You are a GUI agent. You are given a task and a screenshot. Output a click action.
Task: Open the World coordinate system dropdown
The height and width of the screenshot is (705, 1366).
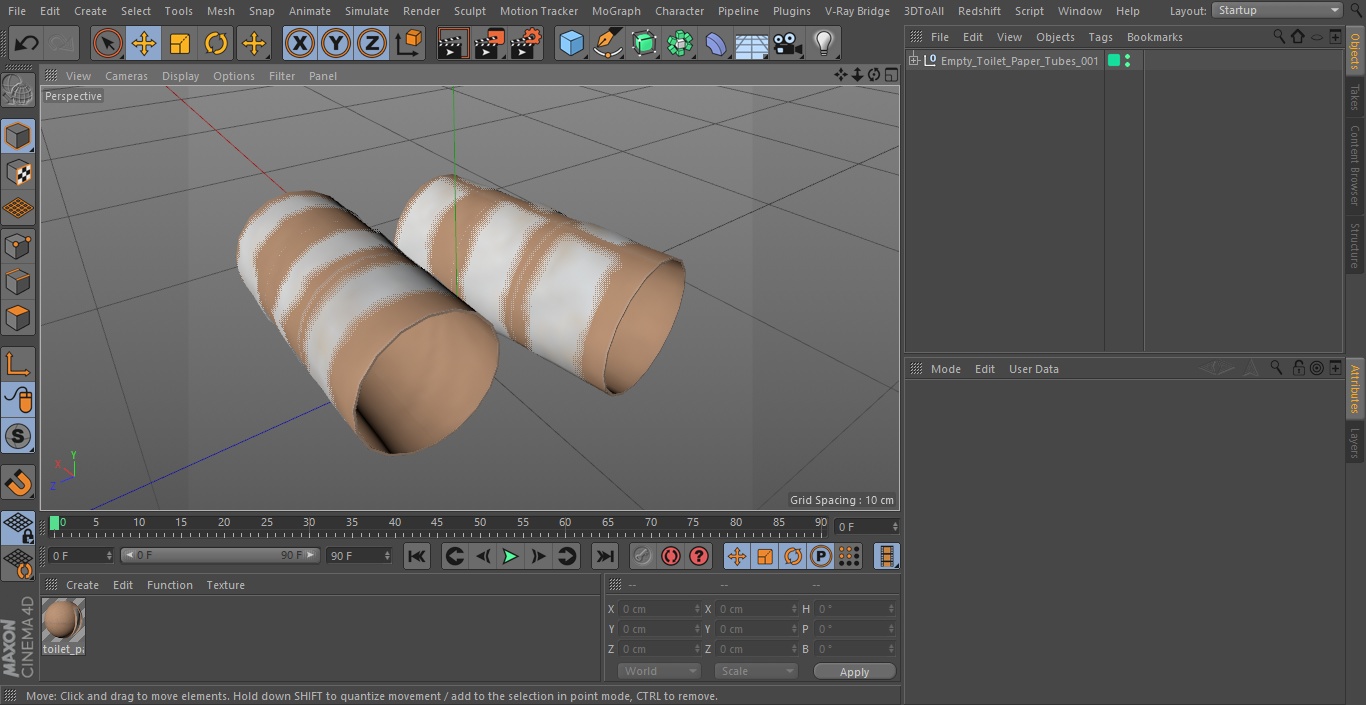point(658,671)
